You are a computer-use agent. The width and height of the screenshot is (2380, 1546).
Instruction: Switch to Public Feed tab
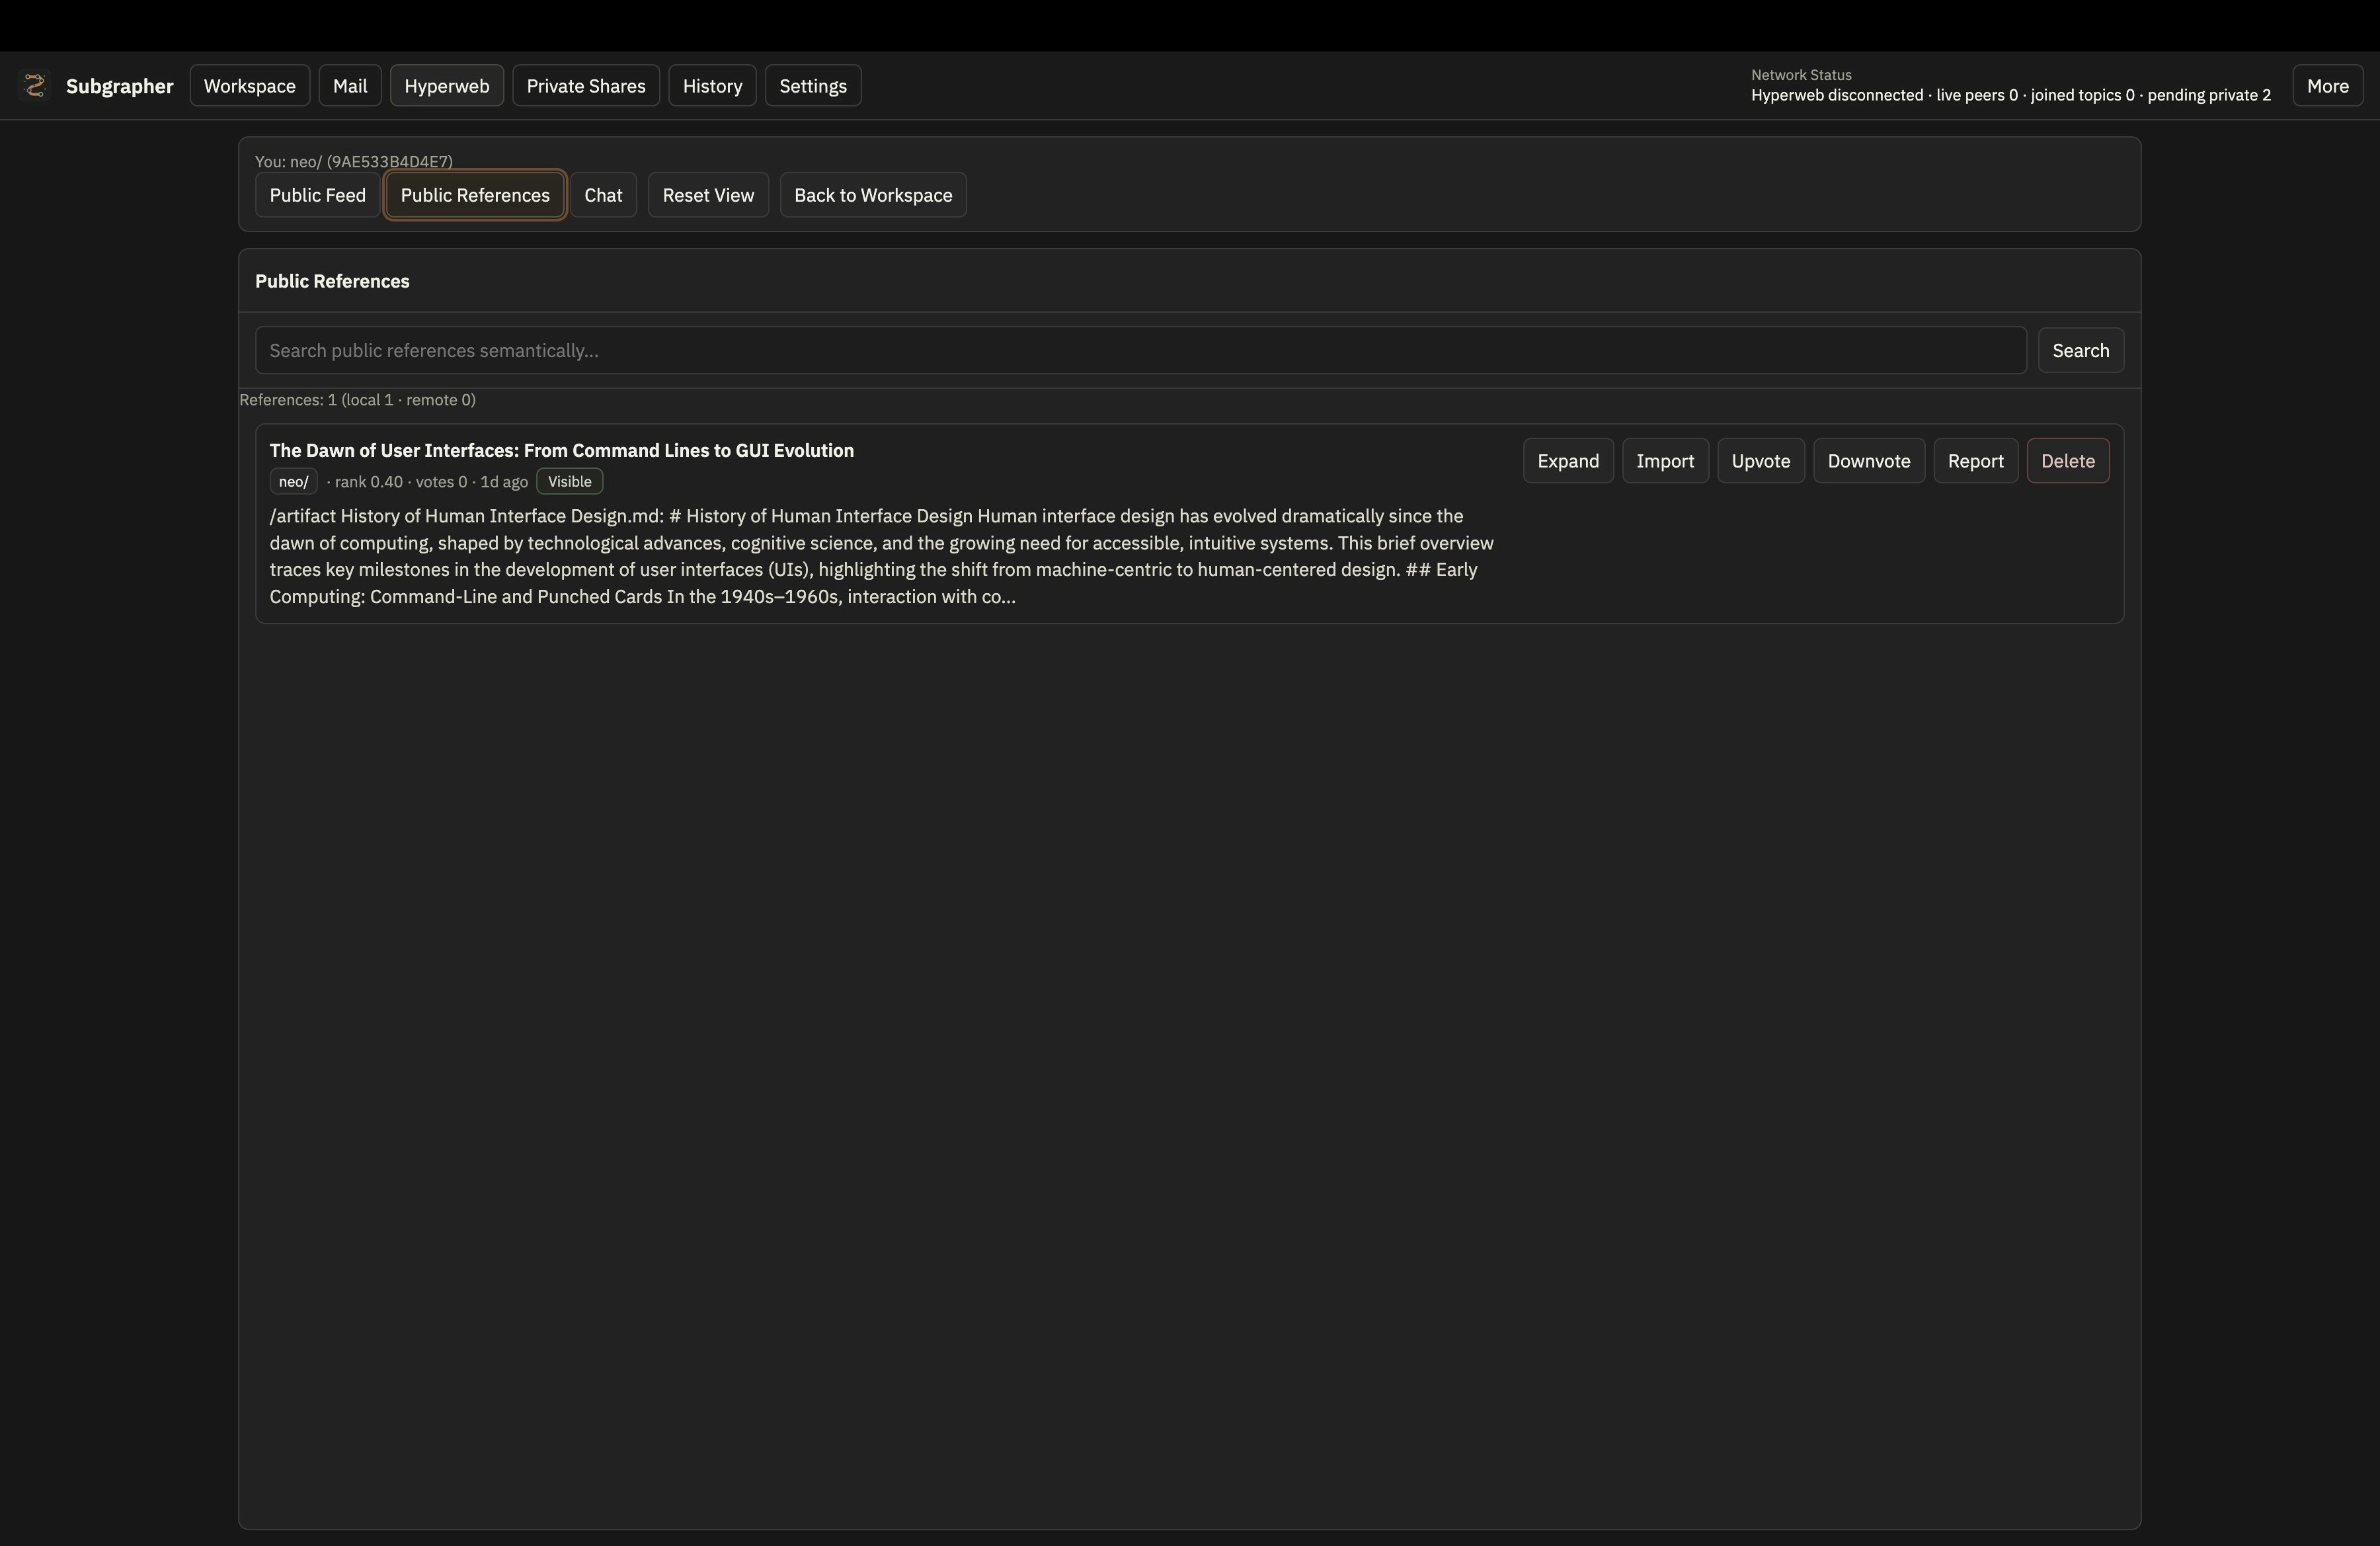(x=317, y=195)
